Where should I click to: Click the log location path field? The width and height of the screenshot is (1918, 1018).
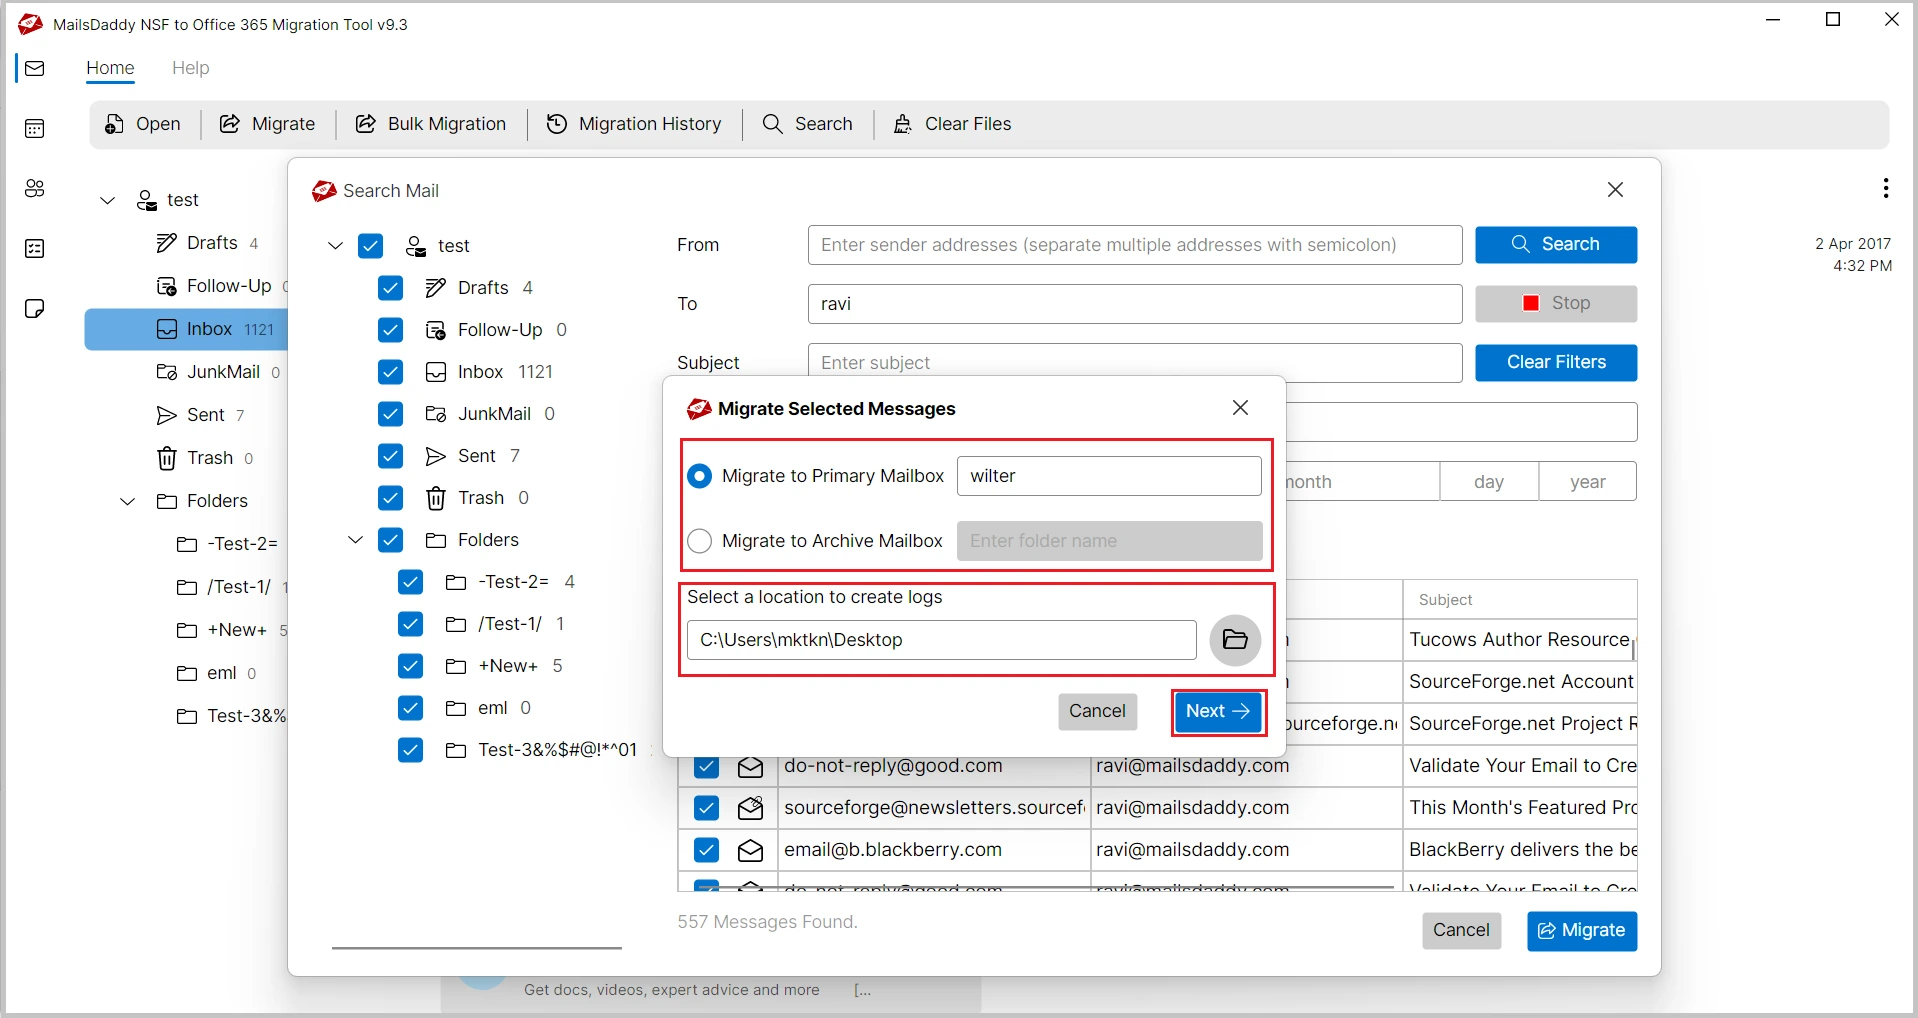pyautogui.click(x=941, y=640)
